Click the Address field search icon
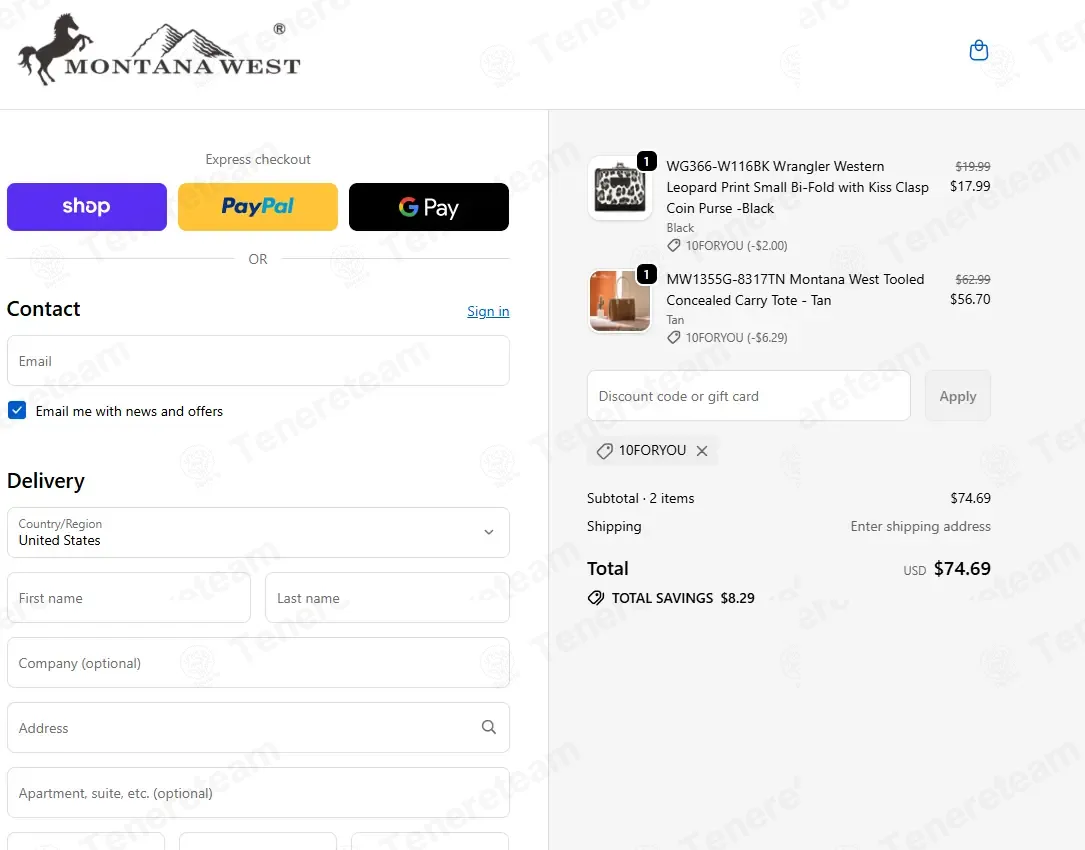The height and width of the screenshot is (850, 1085). [x=489, y=727]
